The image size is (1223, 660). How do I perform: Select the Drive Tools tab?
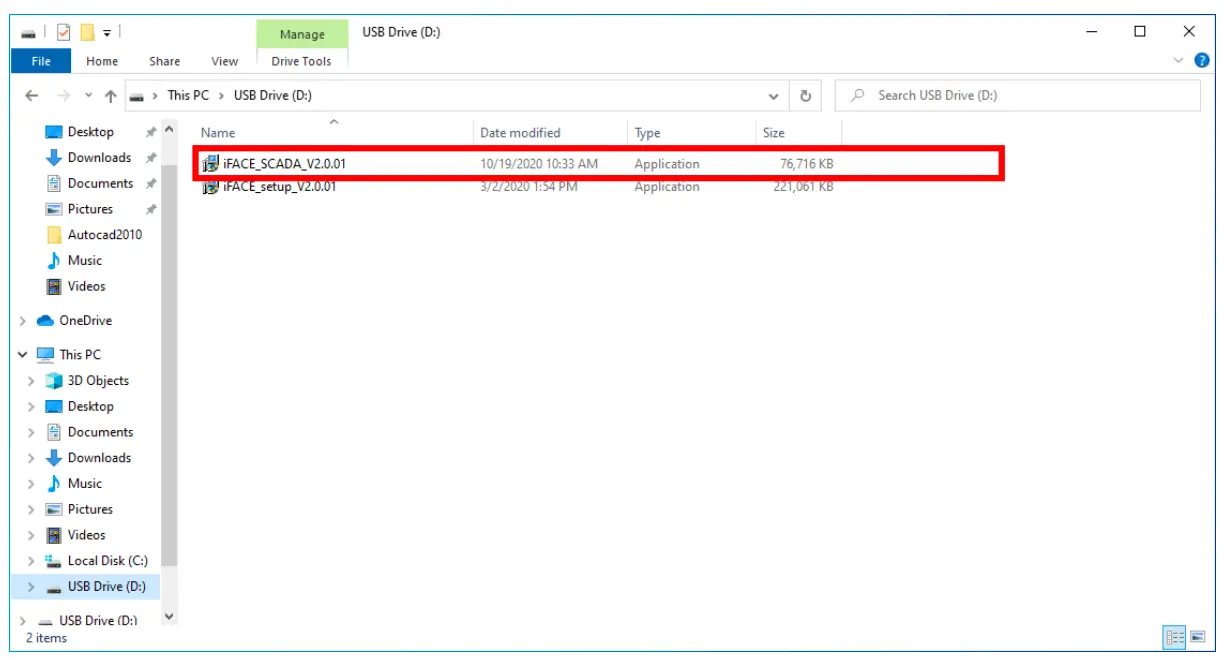point(301,61)
